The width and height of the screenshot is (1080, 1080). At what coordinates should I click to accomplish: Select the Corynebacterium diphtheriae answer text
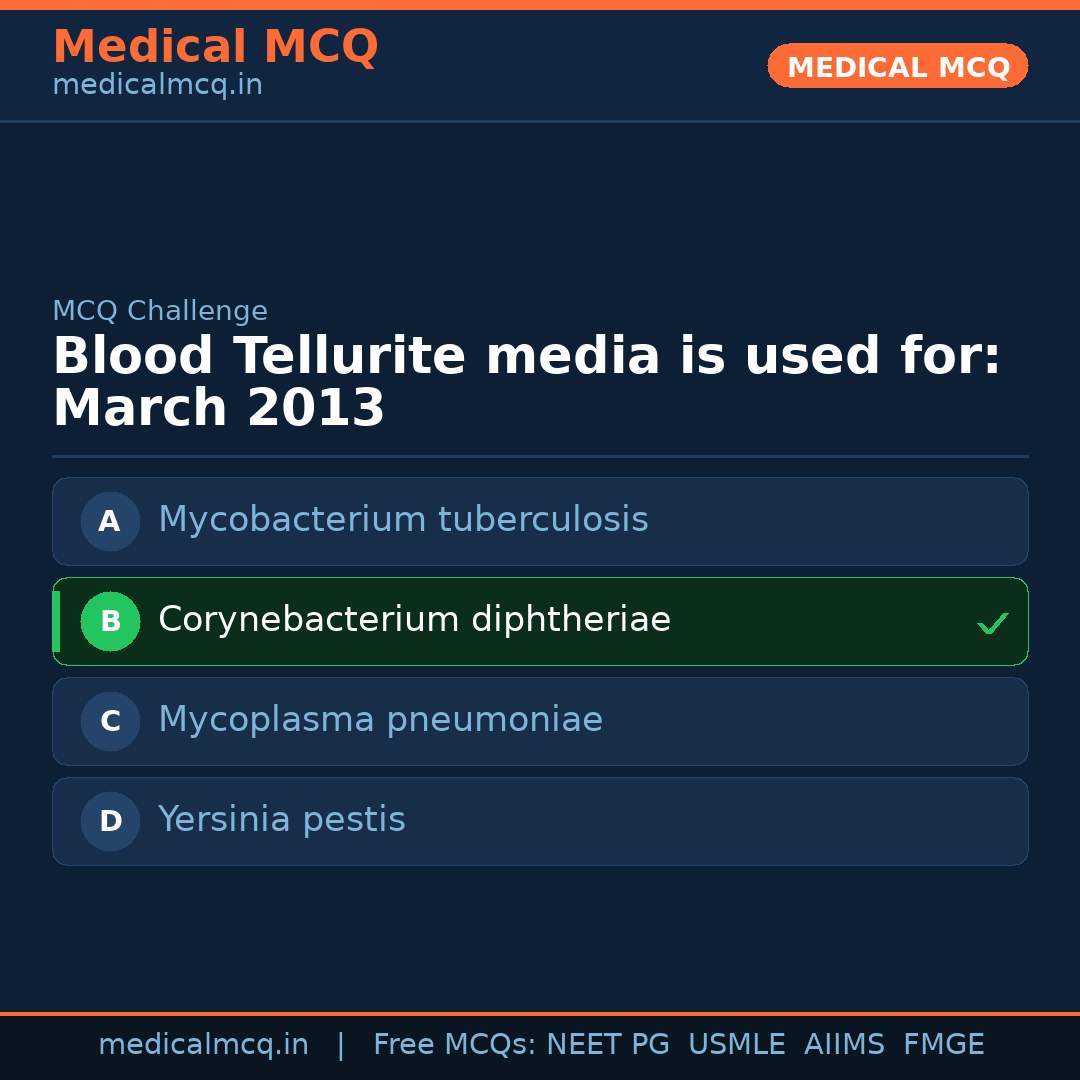[x=414, y=620]
